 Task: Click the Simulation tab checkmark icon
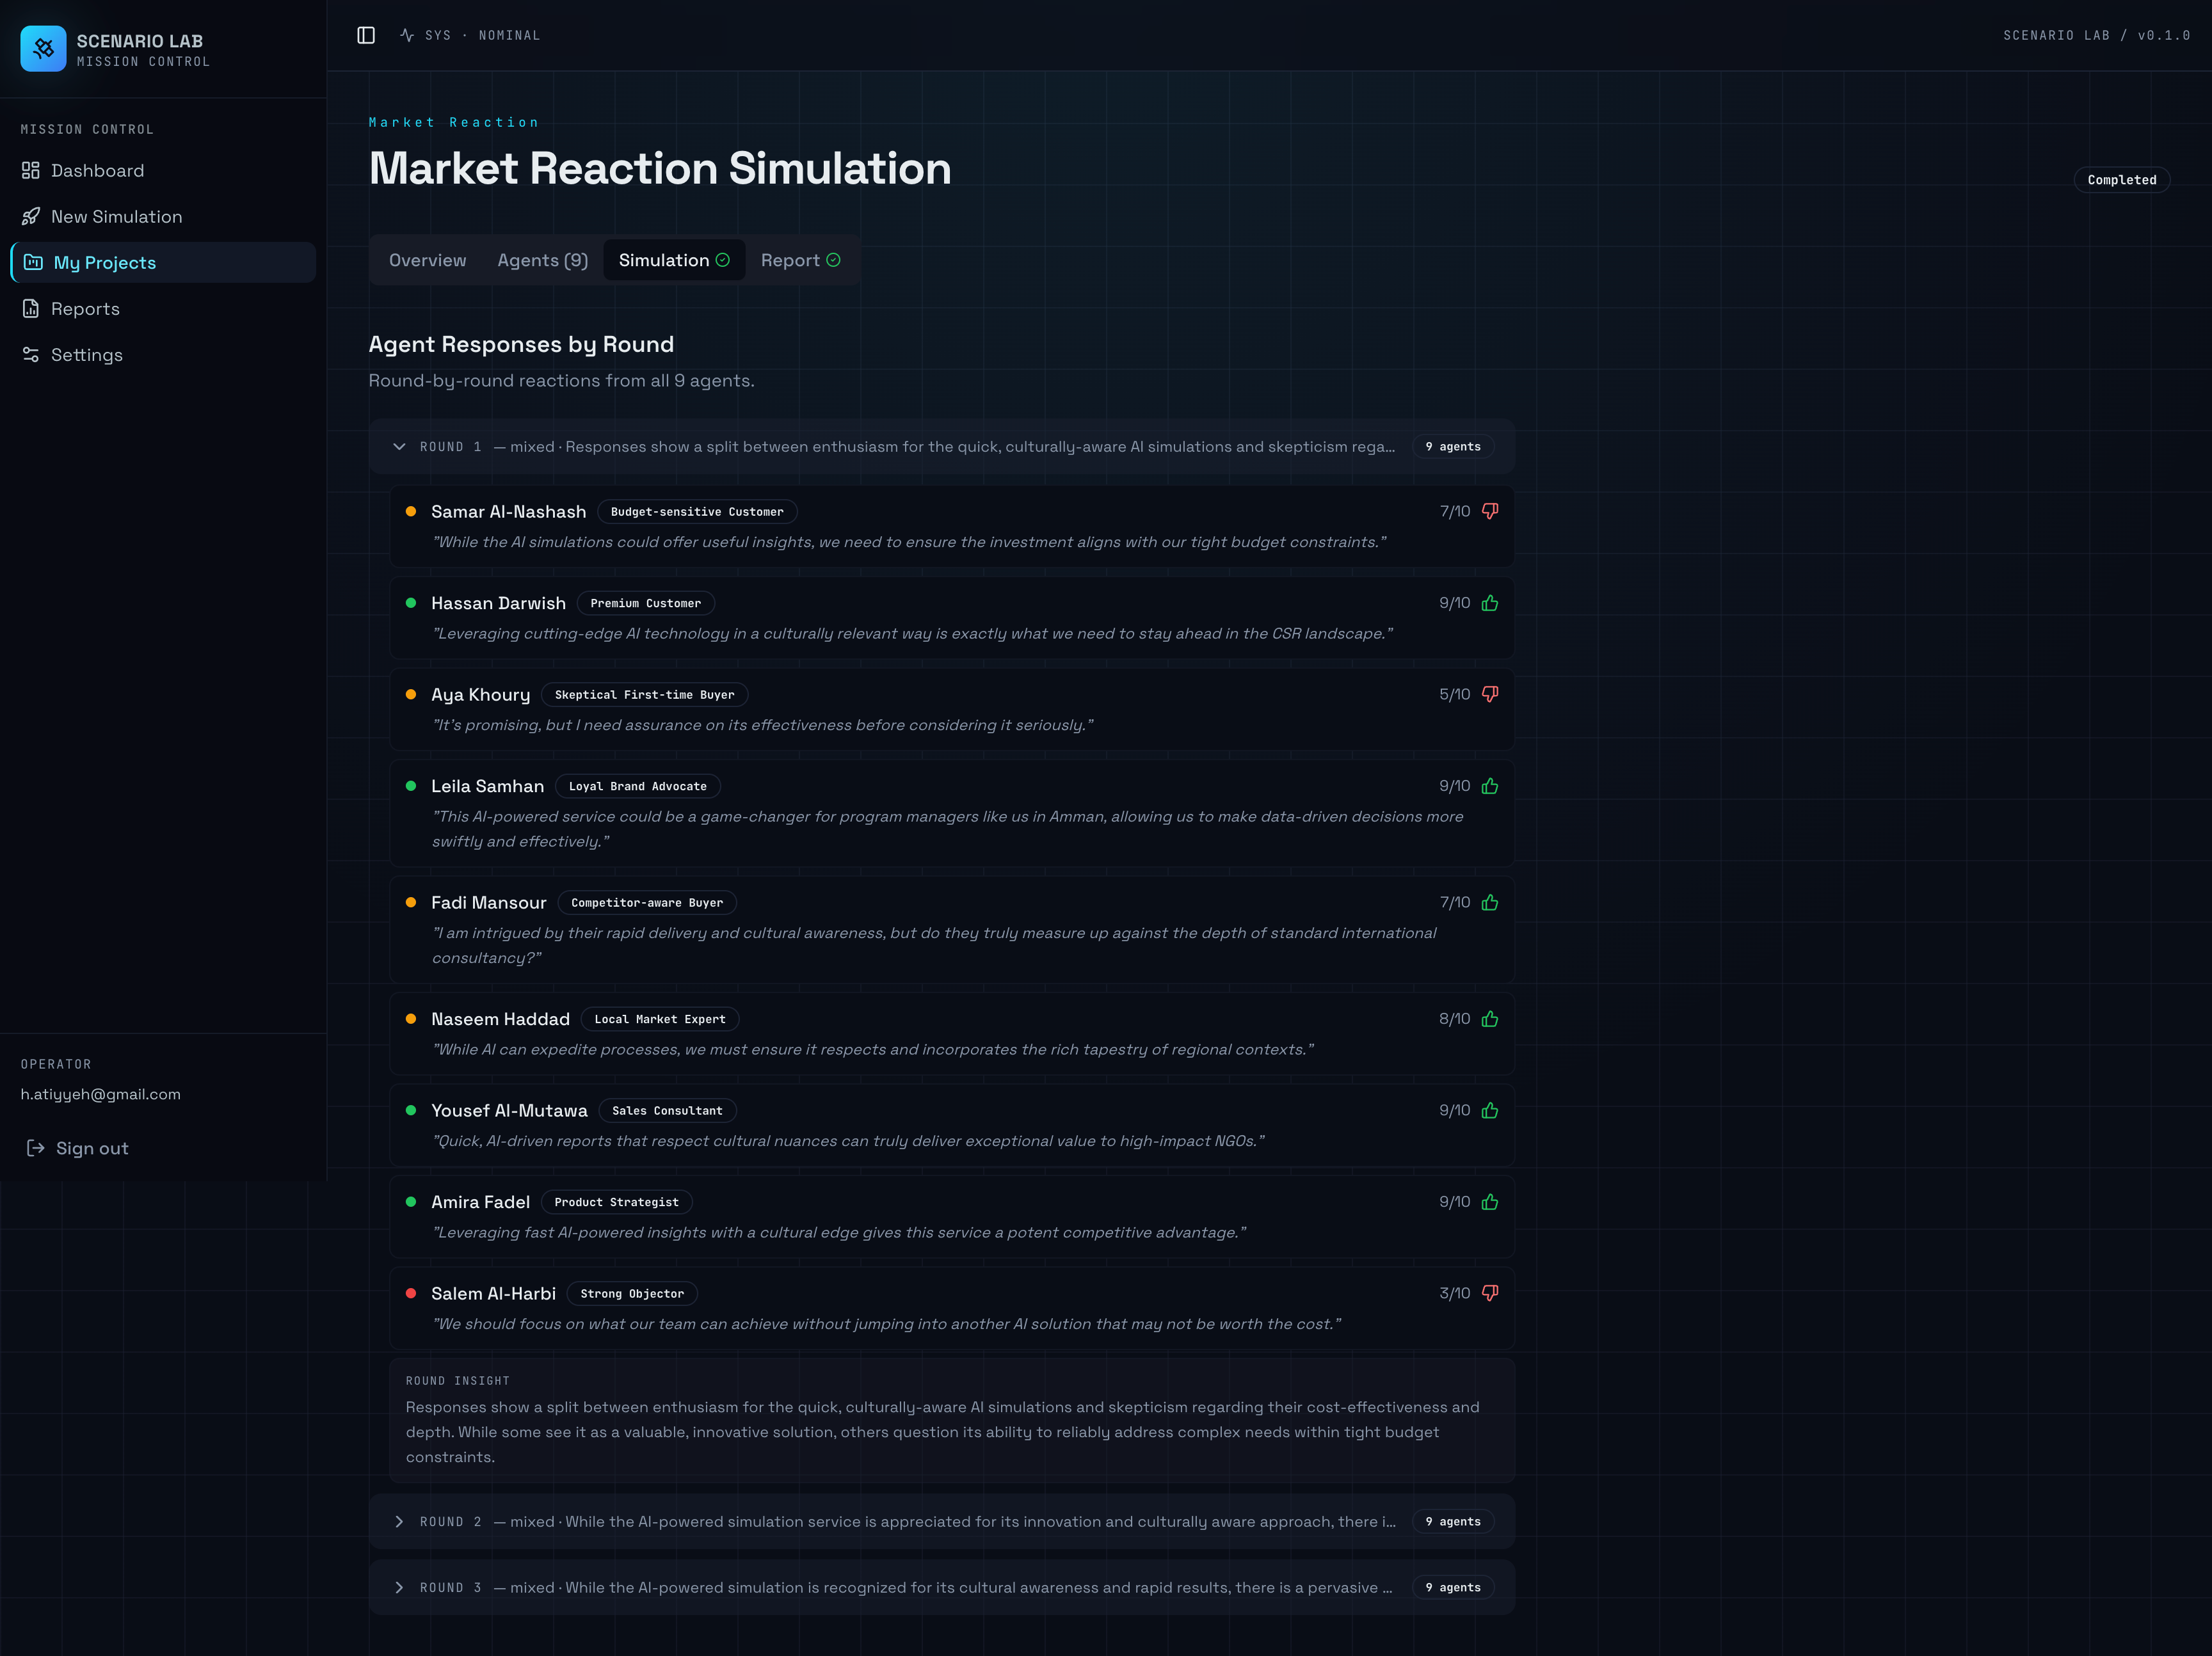click(x=722, y=260)
